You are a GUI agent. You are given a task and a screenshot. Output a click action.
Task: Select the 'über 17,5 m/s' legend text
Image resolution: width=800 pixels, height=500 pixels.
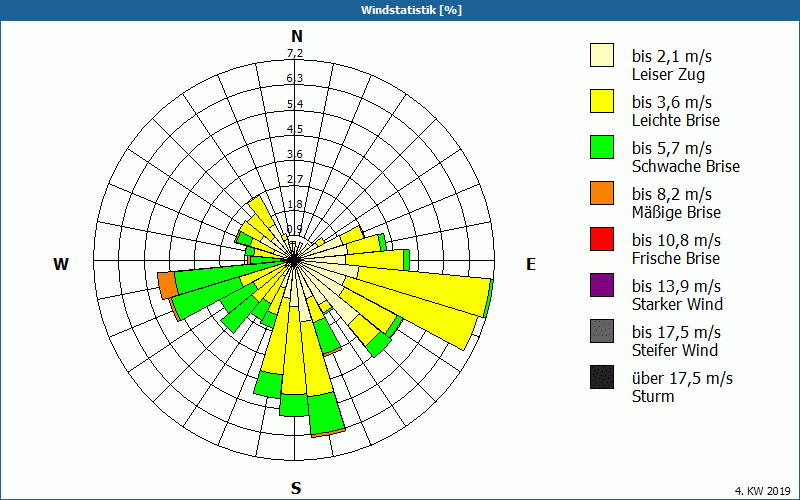coord(682,378)
